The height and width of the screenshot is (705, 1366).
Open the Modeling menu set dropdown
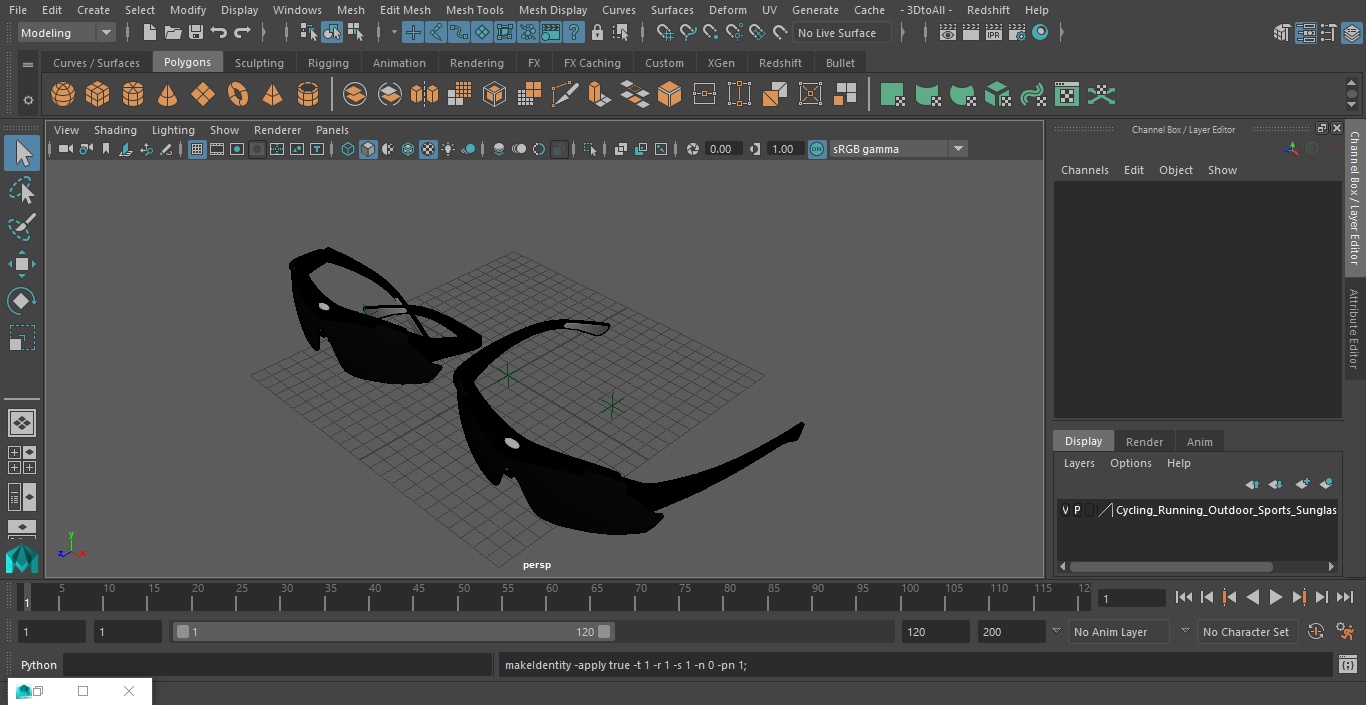pos(67,33)
